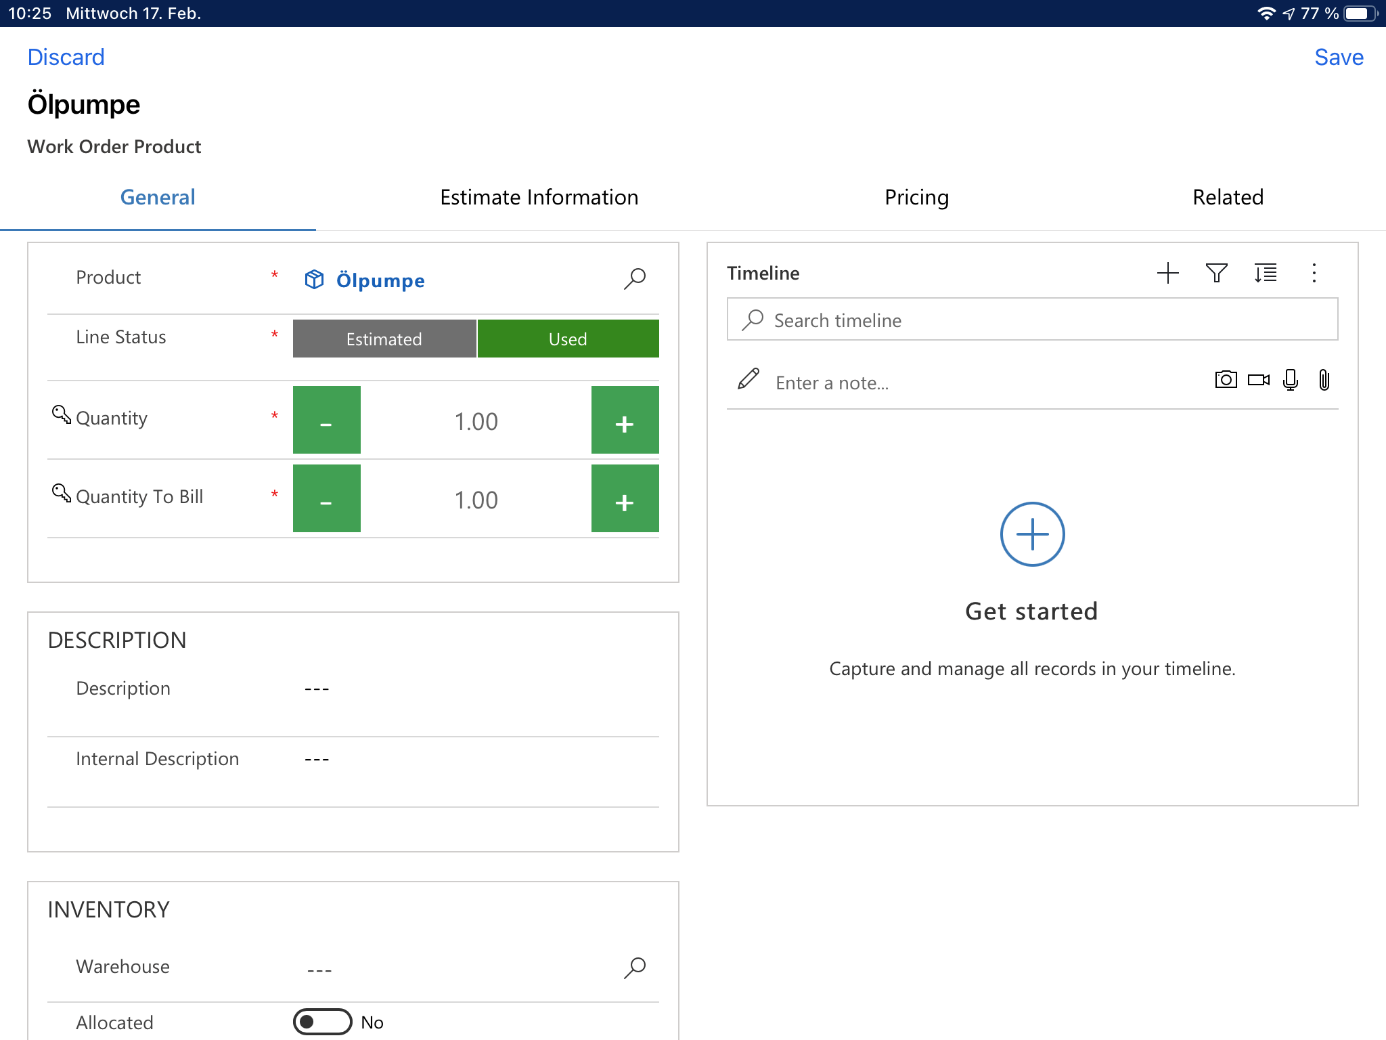
Task: Set Line Status to Used
Action: (x=568, y=339)
